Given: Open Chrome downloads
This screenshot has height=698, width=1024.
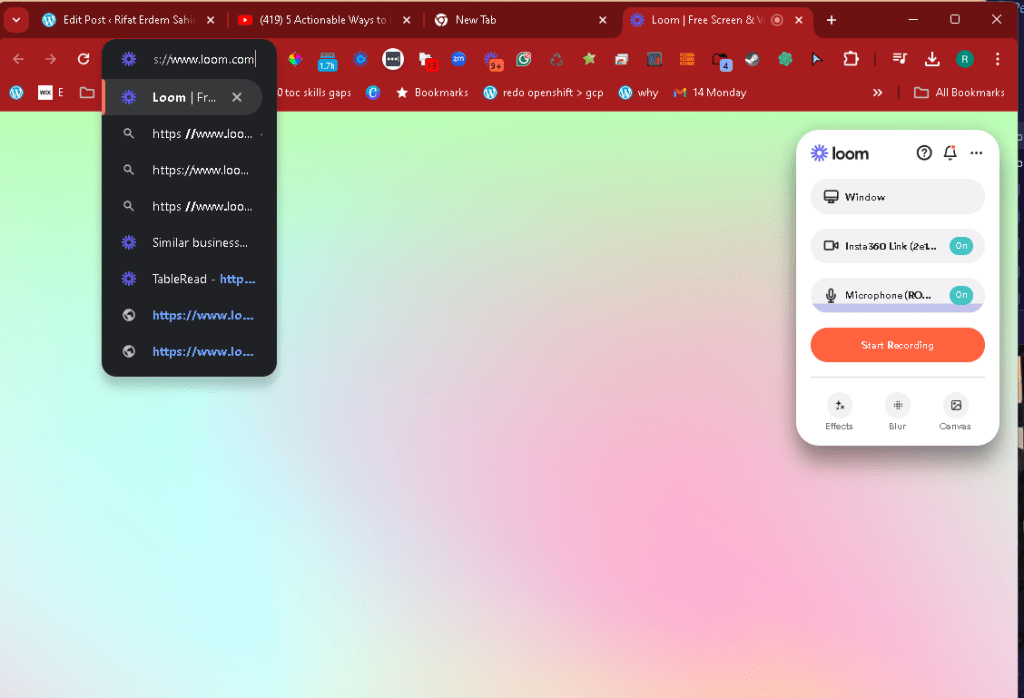Looking at the screenshot, I should (x=932, y=59).
